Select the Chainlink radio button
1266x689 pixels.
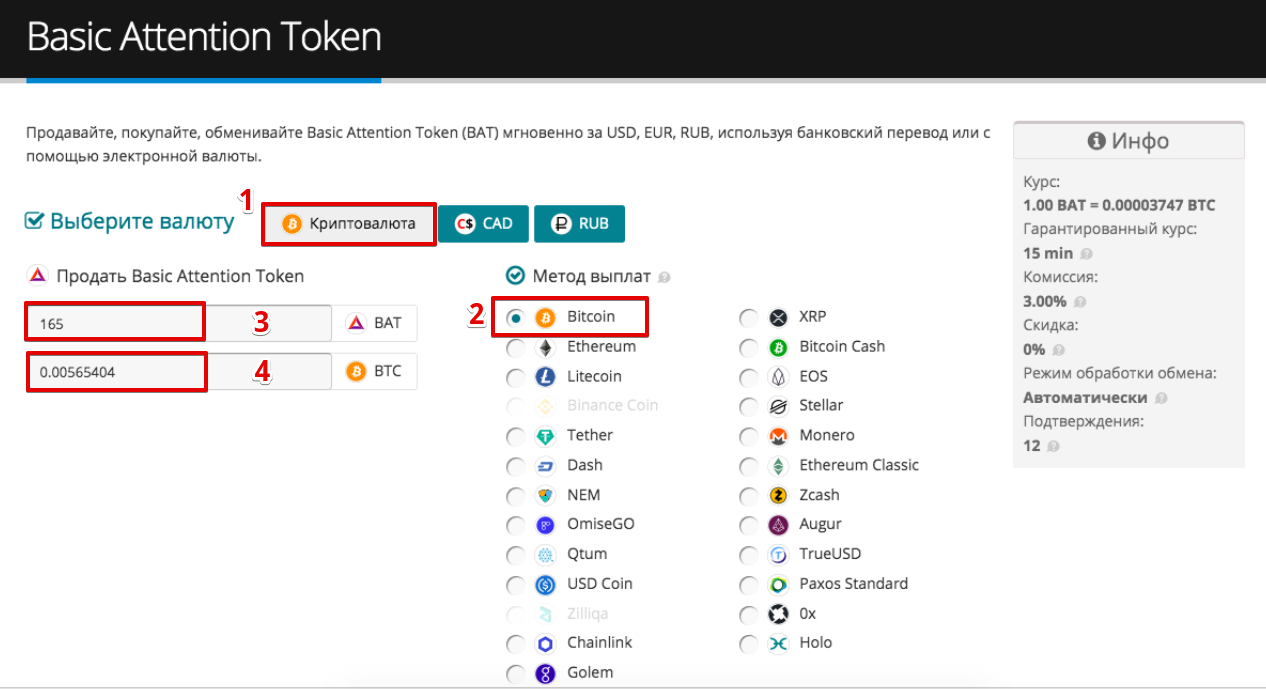click(516, 645)
